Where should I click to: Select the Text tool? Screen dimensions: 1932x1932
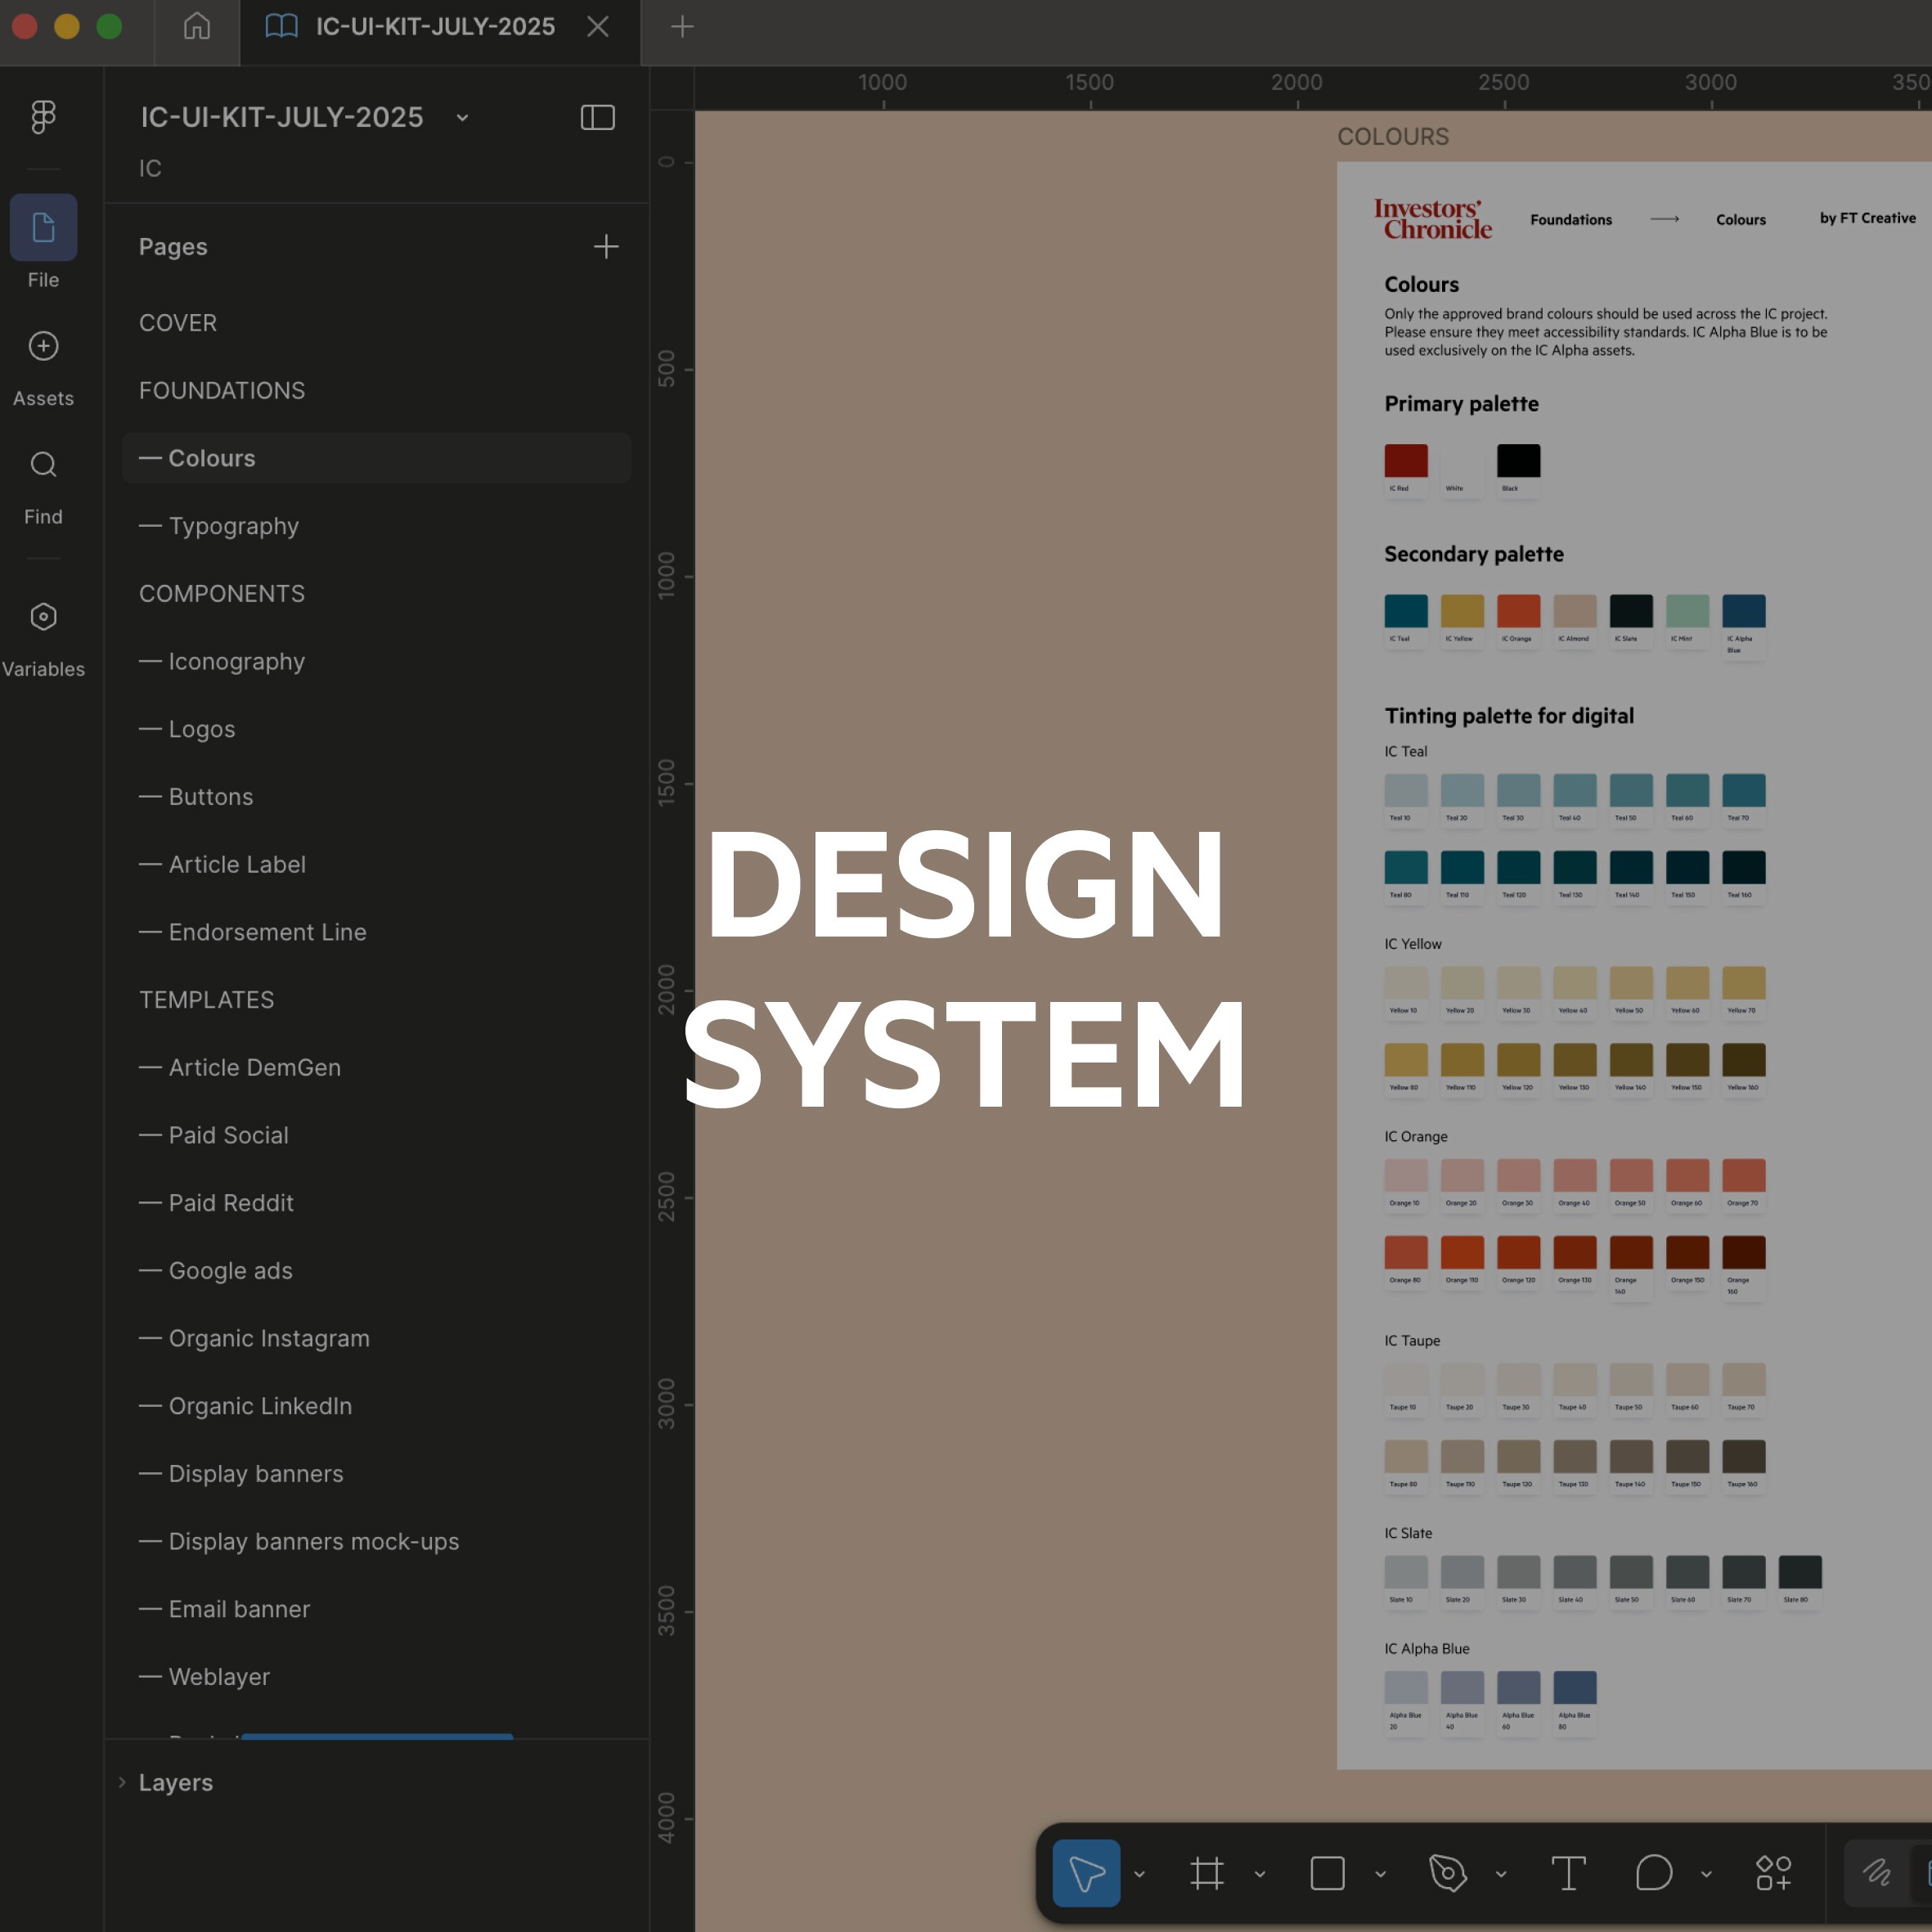pos(1568,1873)
